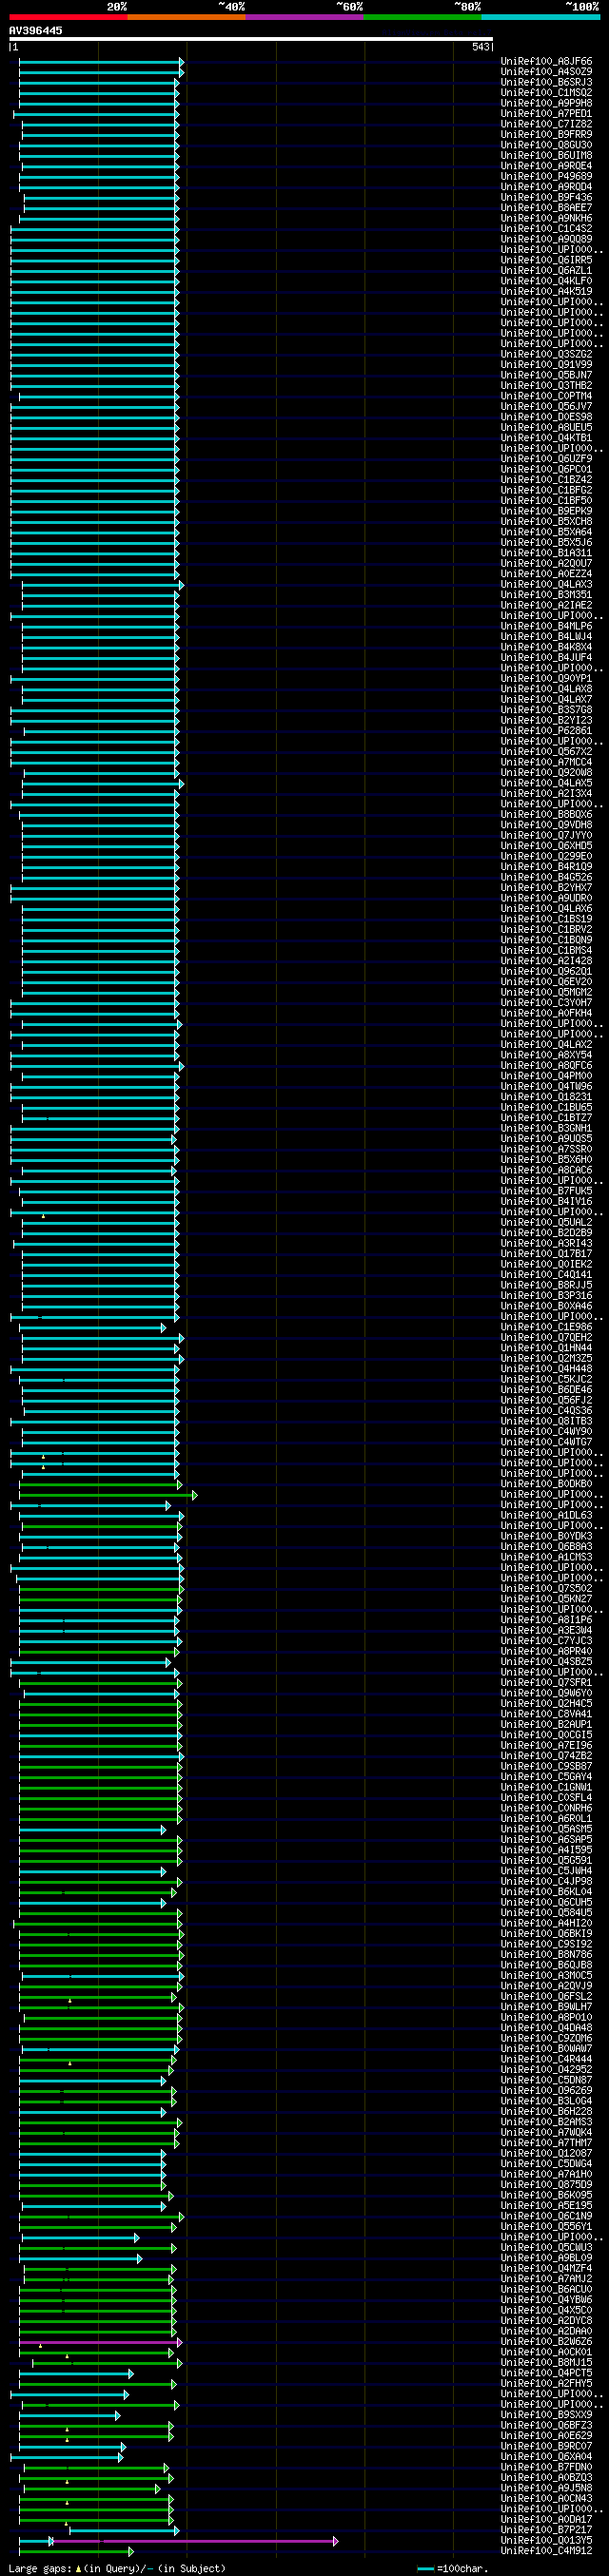Select hit label UniRef100_Q4SBZ5
The height and width of the screenshot is (2576, 609).
tap(546, 1662)
